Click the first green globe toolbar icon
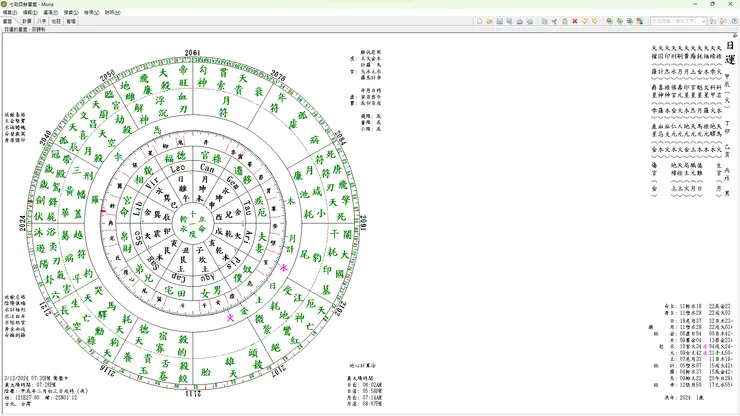 click(610, 21)
